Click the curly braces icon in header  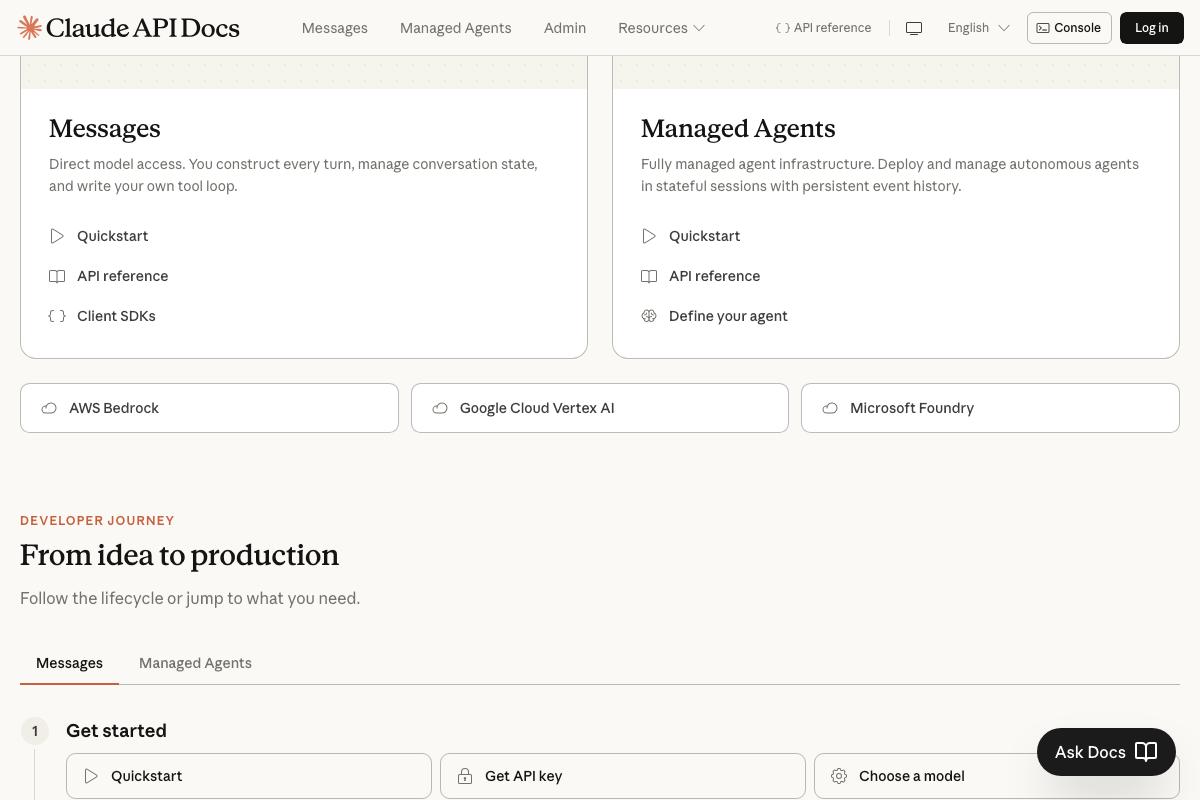pos(783,28)
